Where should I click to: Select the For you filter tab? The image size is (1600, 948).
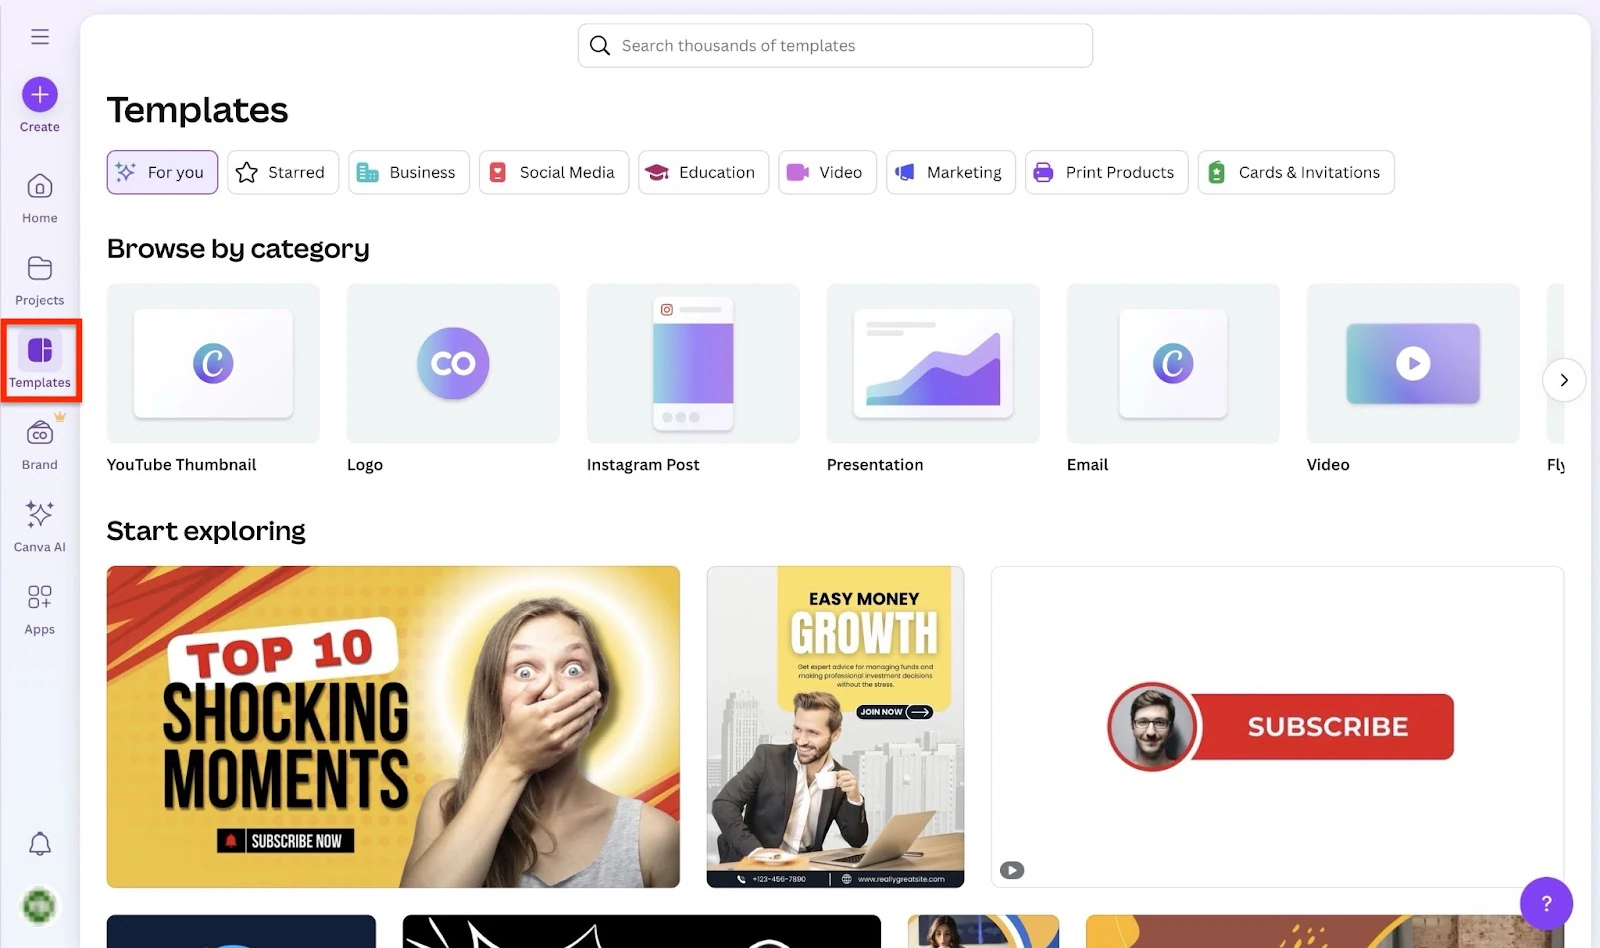click(162, 172)
